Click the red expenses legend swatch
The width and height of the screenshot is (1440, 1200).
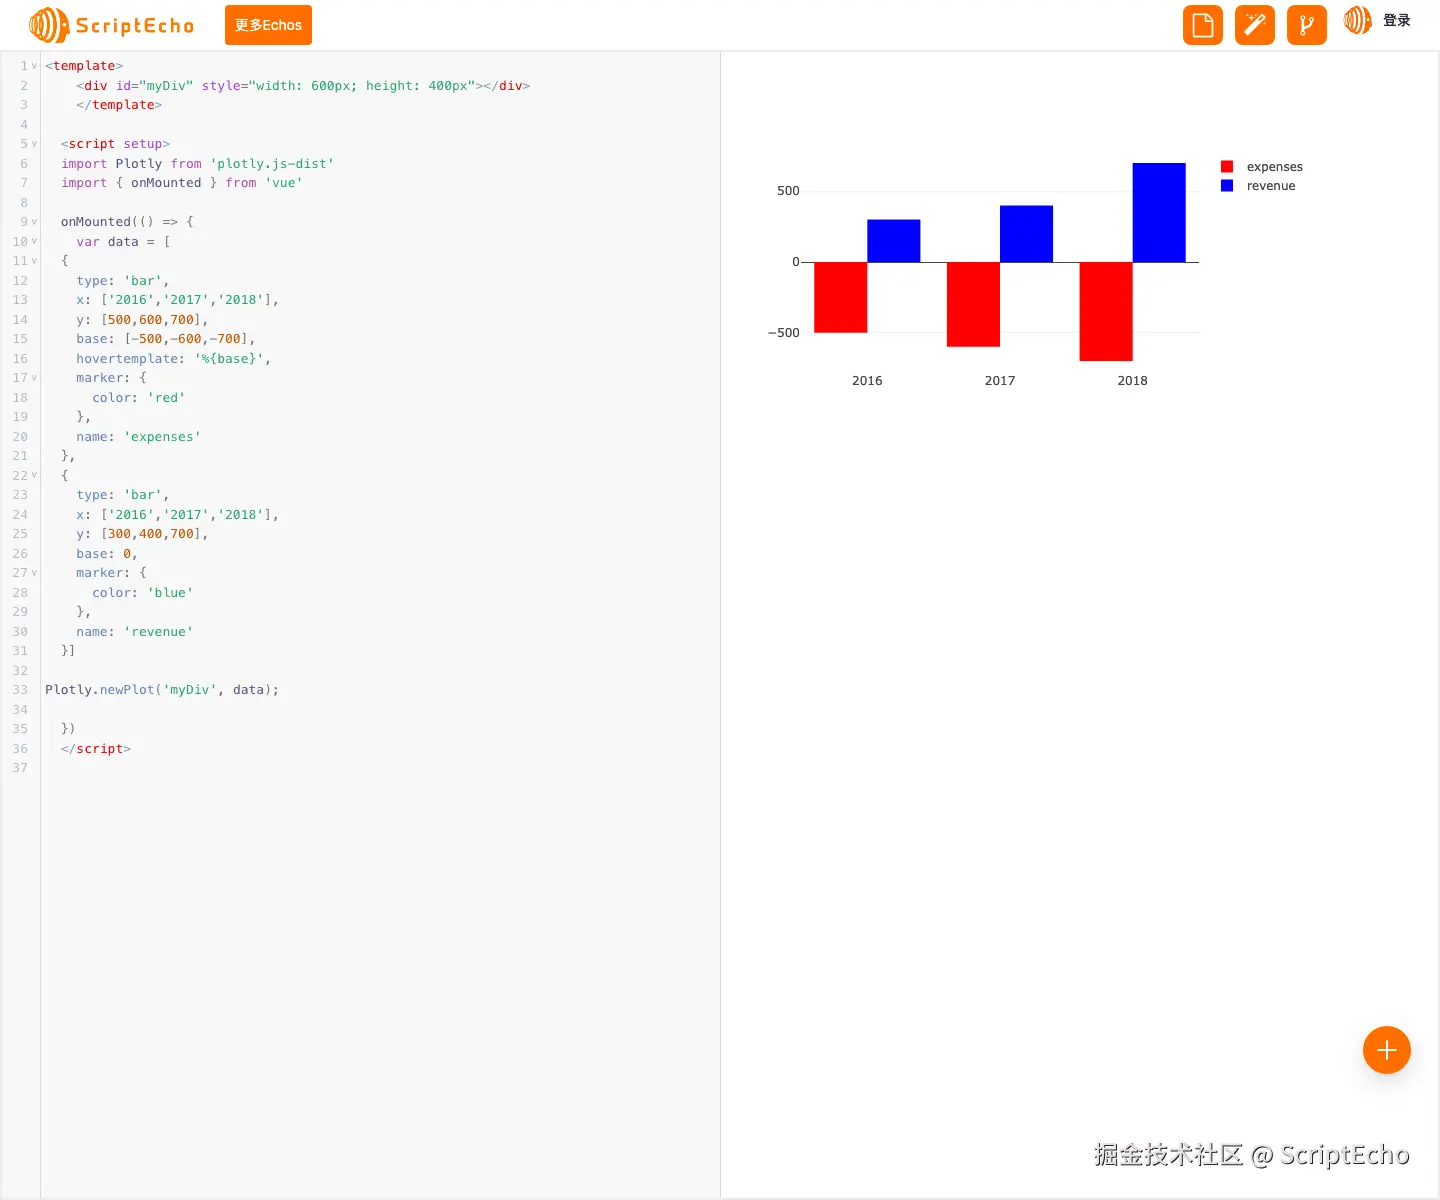pos(1227,167)
